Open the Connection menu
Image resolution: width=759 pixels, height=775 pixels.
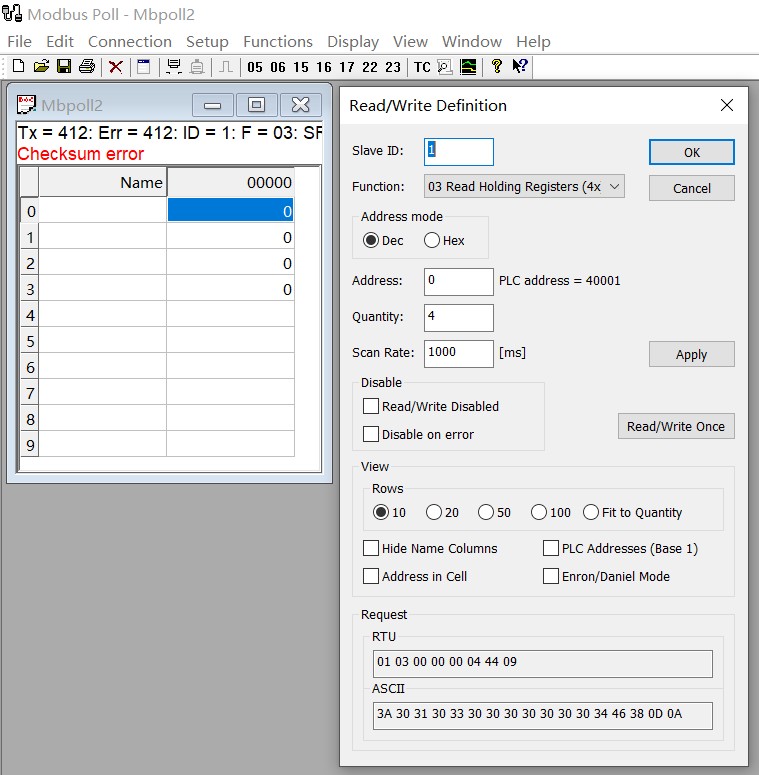click(130, 42)
